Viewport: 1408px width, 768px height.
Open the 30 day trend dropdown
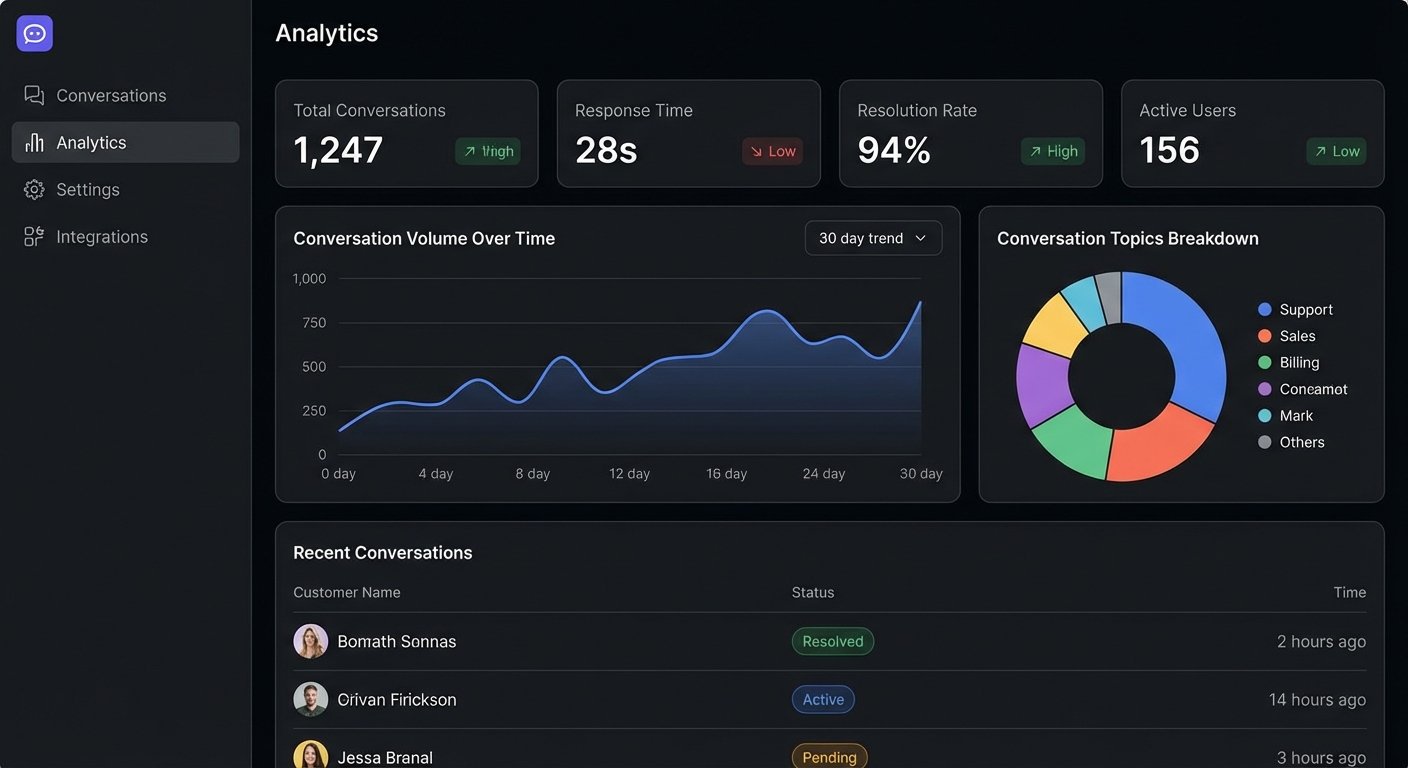(872, 238)
